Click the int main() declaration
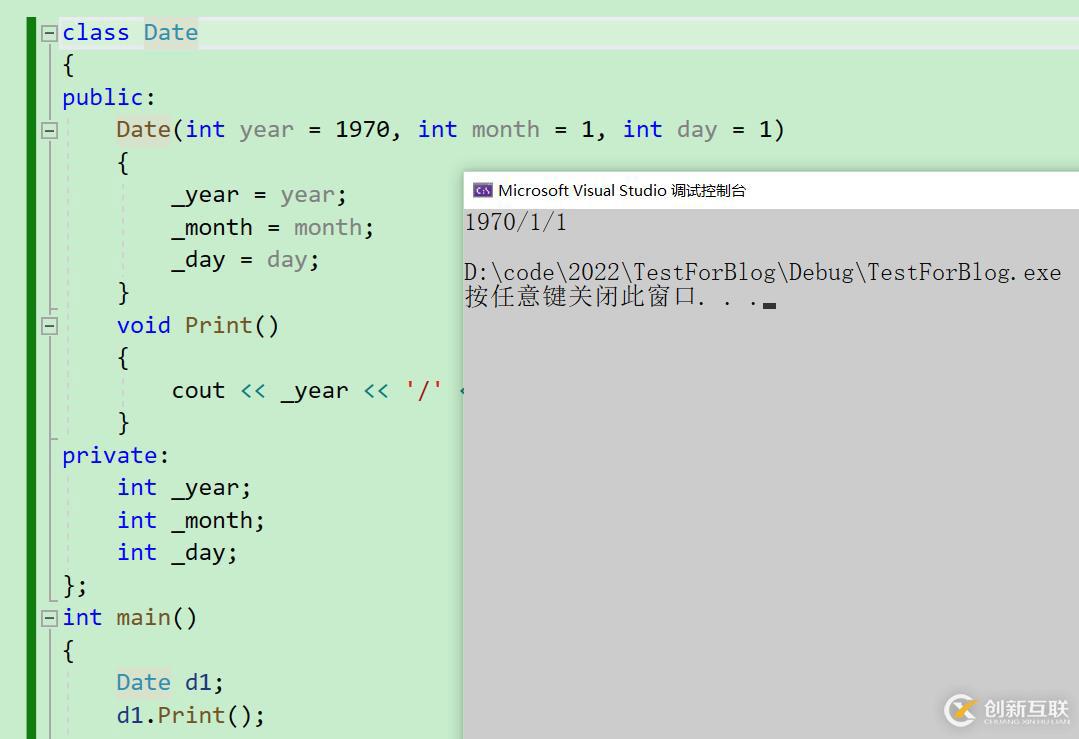The image size is (1079, 739). coord(129,618)
